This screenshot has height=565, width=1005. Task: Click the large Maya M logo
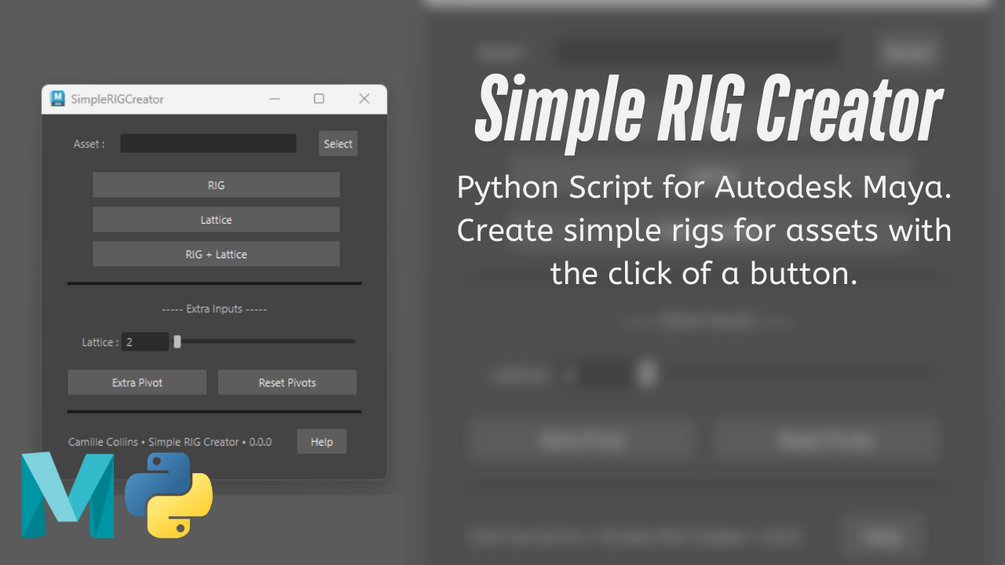pyautogui.click(x=68, y=495)
